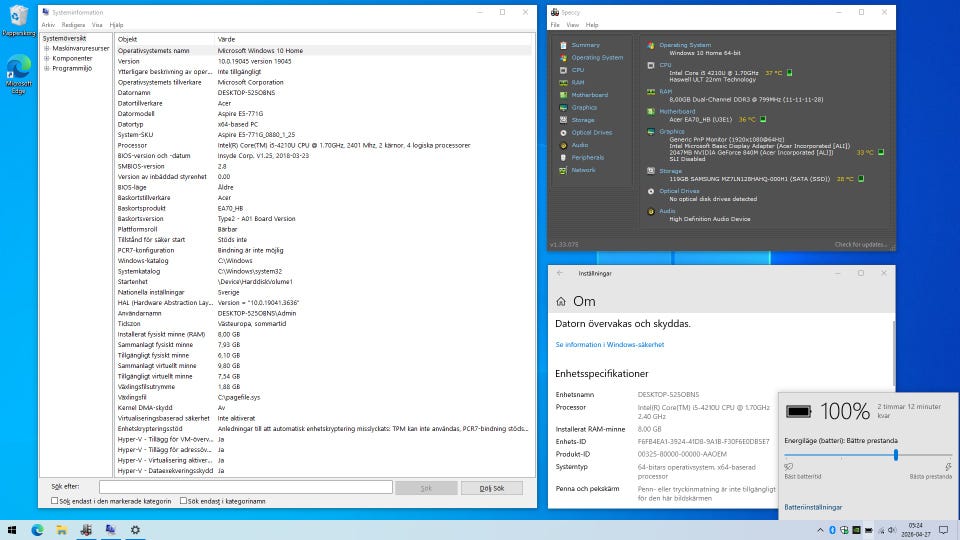Select the 'BIOS-version och -datum' row
This screenshot has height=540, width=960.
click(x=324, y=156)
